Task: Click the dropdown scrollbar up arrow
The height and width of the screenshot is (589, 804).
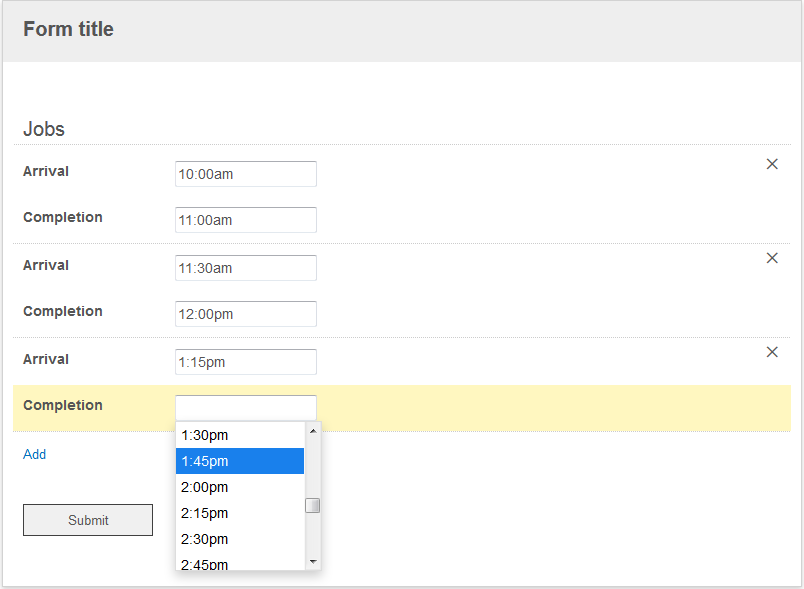Action: point(313,431)
